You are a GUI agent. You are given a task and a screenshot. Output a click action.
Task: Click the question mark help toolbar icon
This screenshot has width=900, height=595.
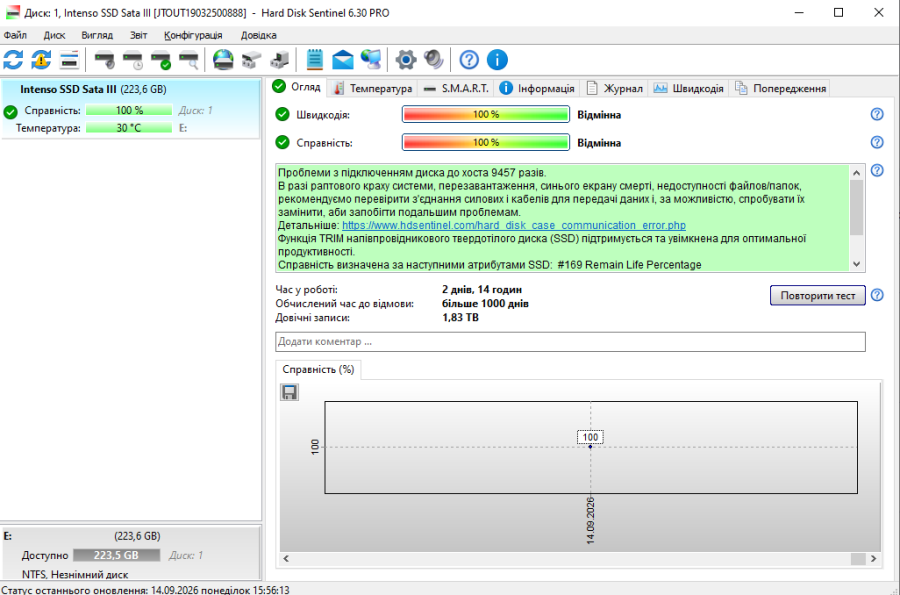coord(469,60)
